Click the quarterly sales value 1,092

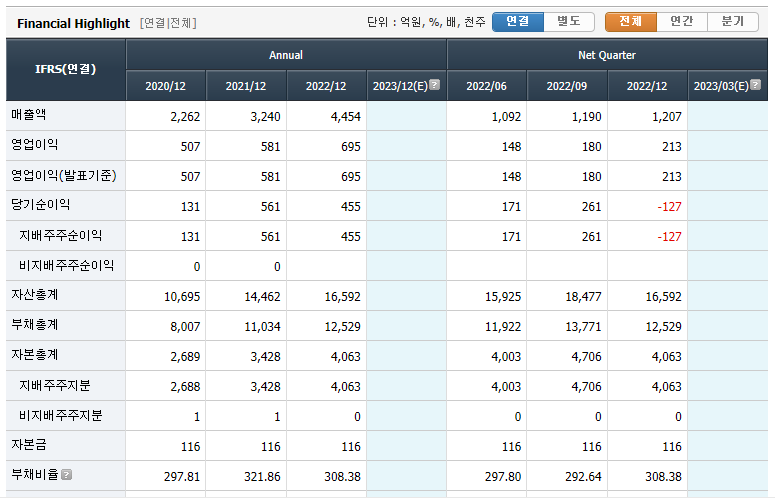coord(506,117)
